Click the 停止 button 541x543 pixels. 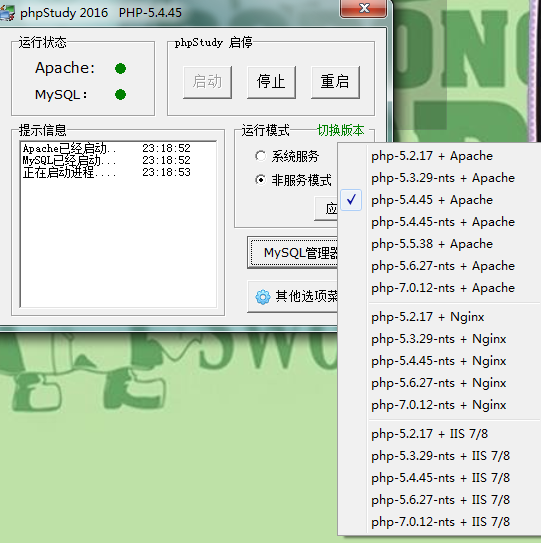271,82
